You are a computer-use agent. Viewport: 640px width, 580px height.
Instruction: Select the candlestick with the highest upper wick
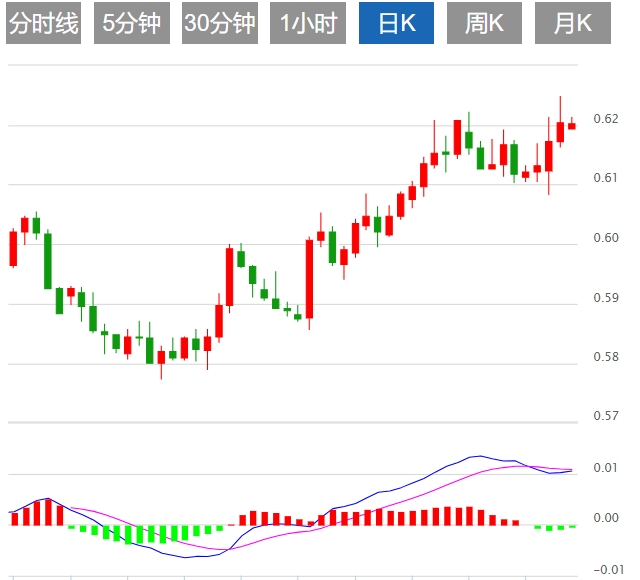click(560, 130)
